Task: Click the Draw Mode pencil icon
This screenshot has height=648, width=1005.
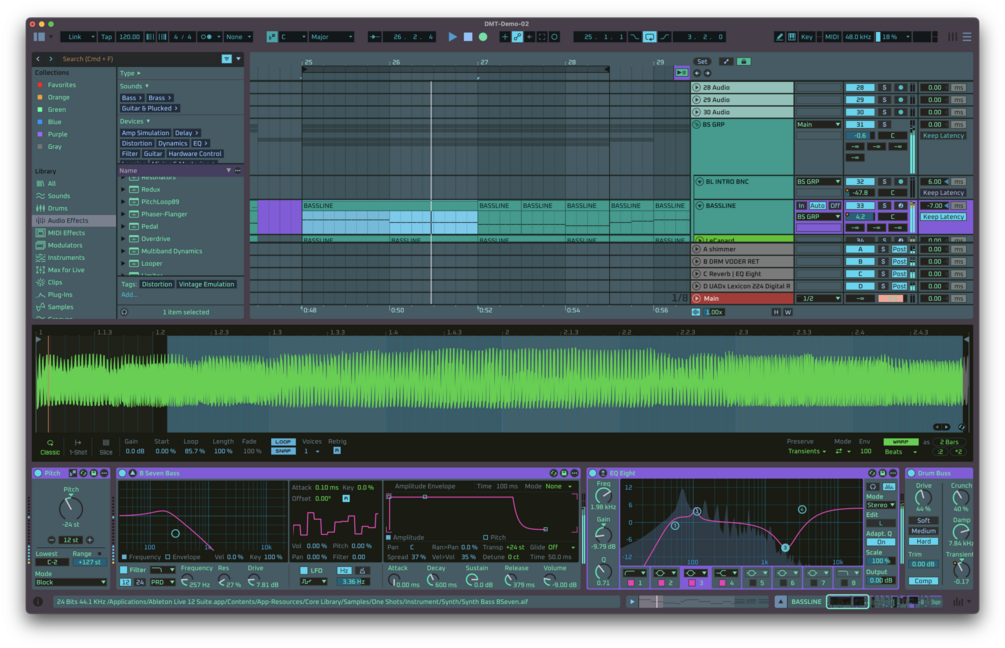Action: point(779,37)
